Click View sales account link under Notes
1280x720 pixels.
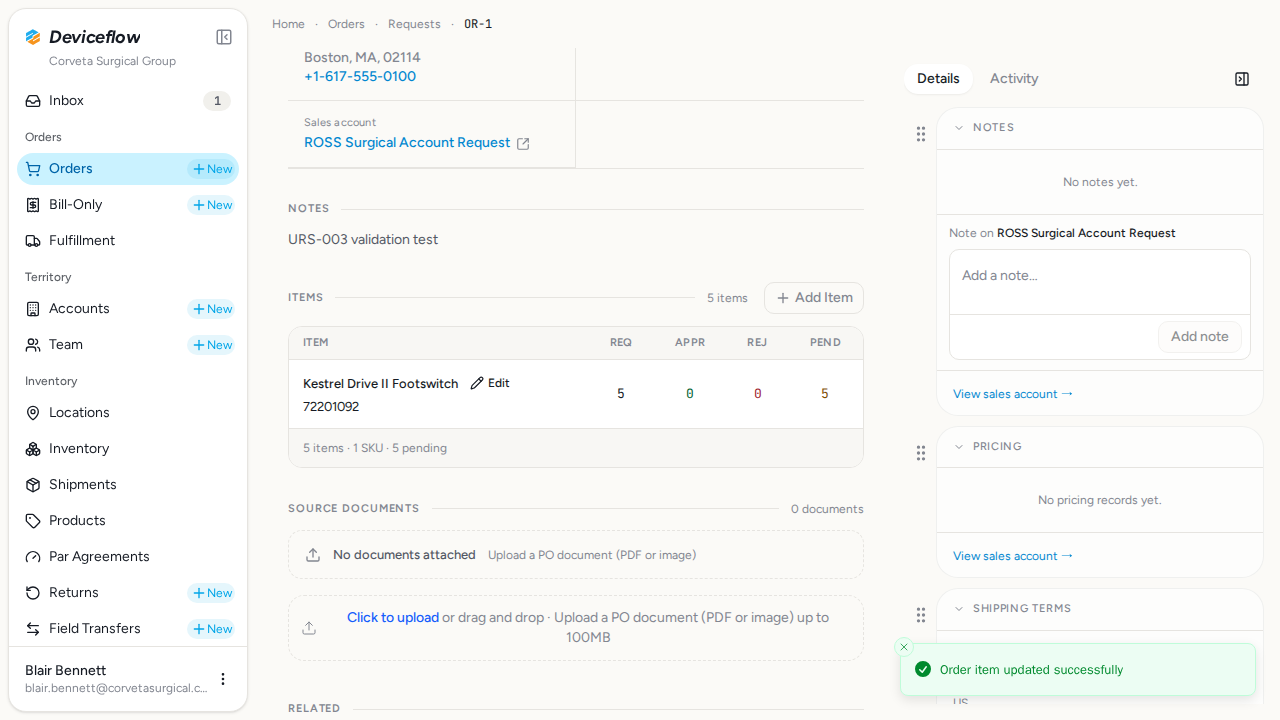[x=1013, y=394]
